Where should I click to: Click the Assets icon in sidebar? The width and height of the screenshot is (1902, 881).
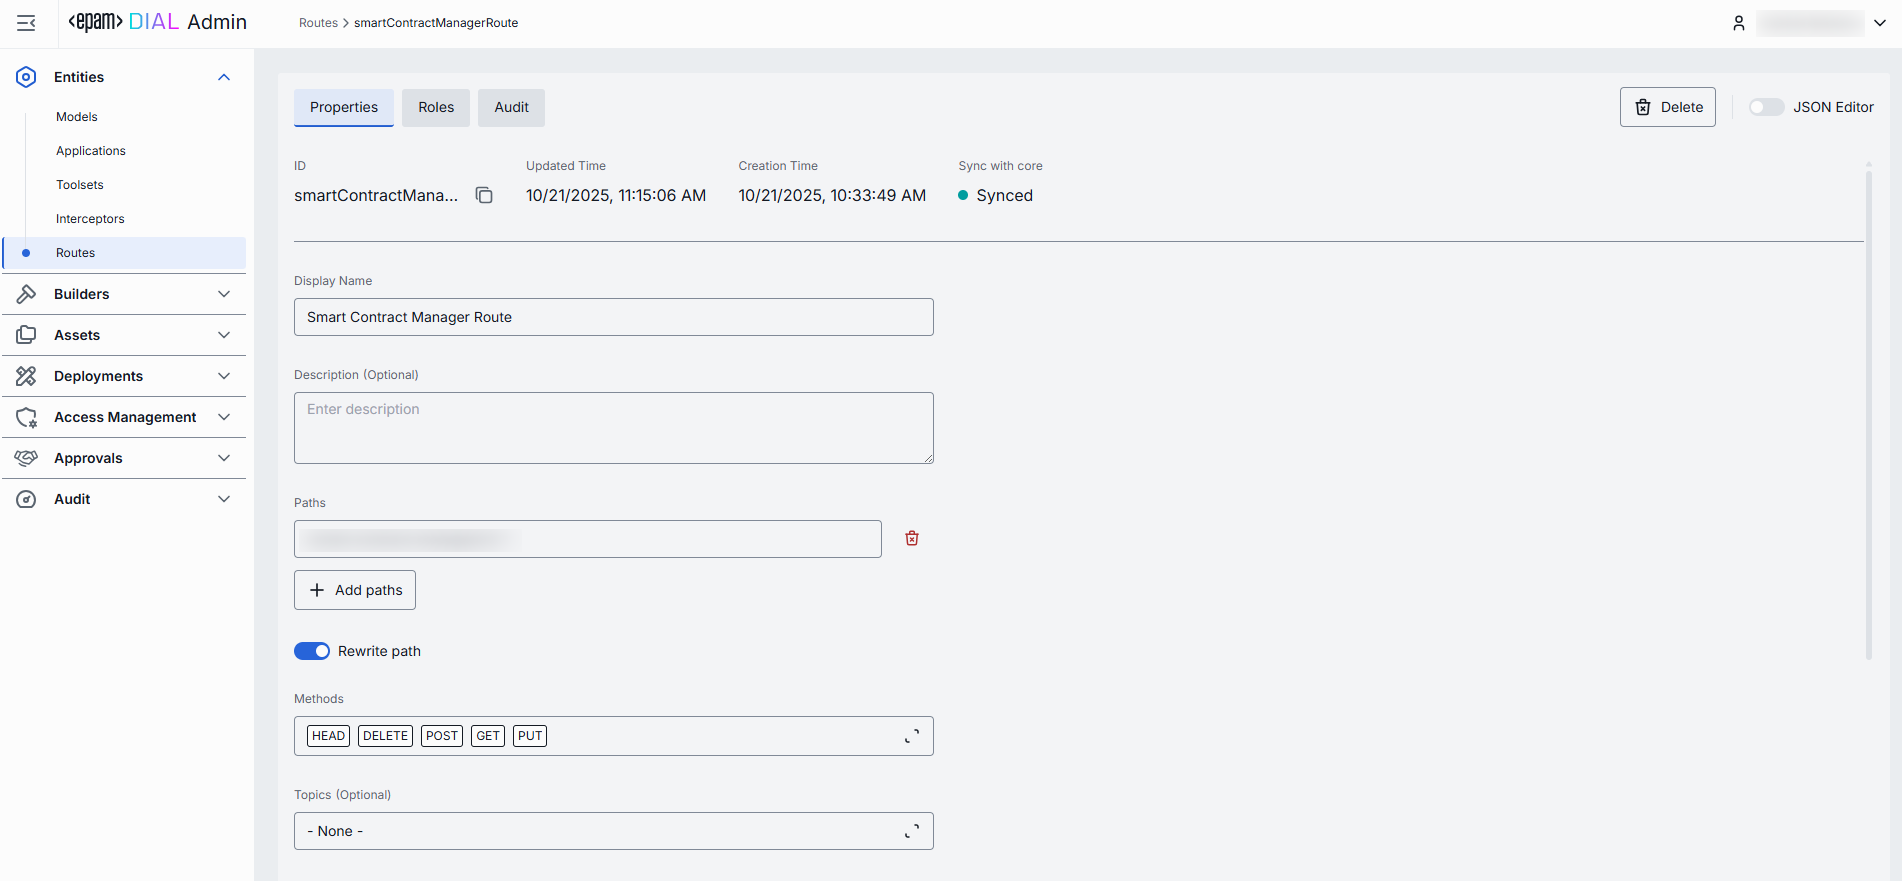click(x=26, y=335)
